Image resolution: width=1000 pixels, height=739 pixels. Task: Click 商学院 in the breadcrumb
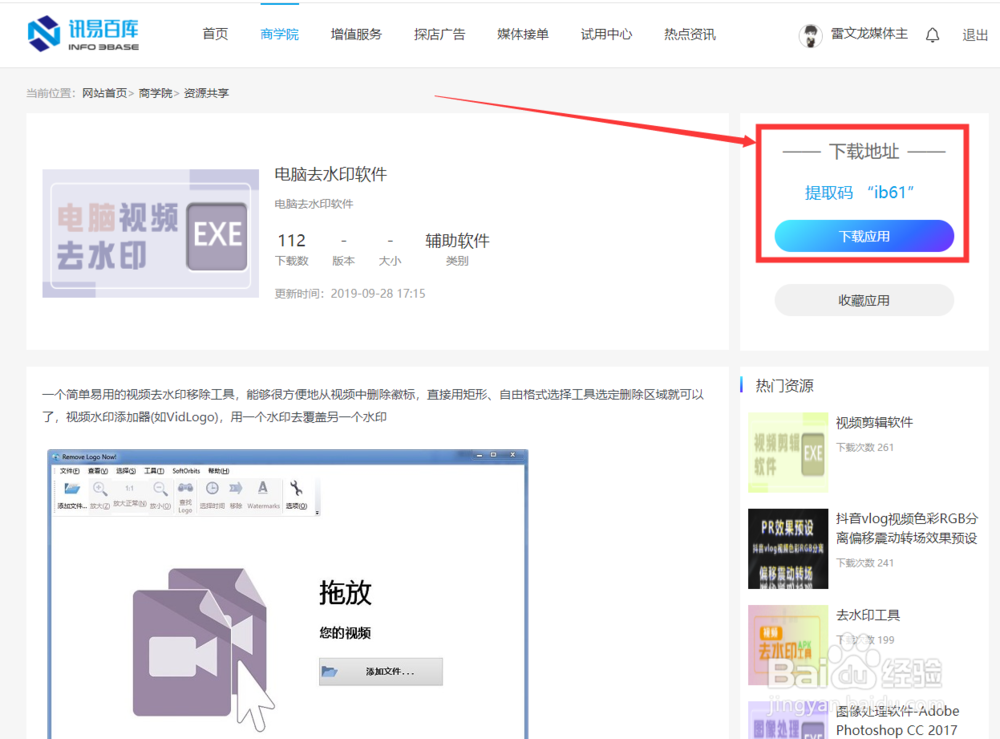pos(156,93)
